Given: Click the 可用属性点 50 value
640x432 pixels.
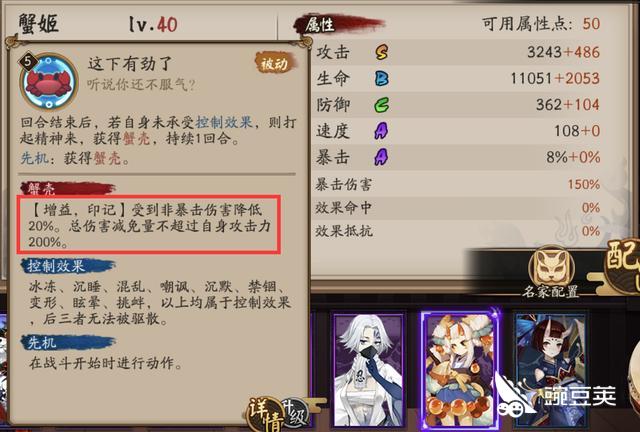Looking at the screenshot, I should 591,23.
